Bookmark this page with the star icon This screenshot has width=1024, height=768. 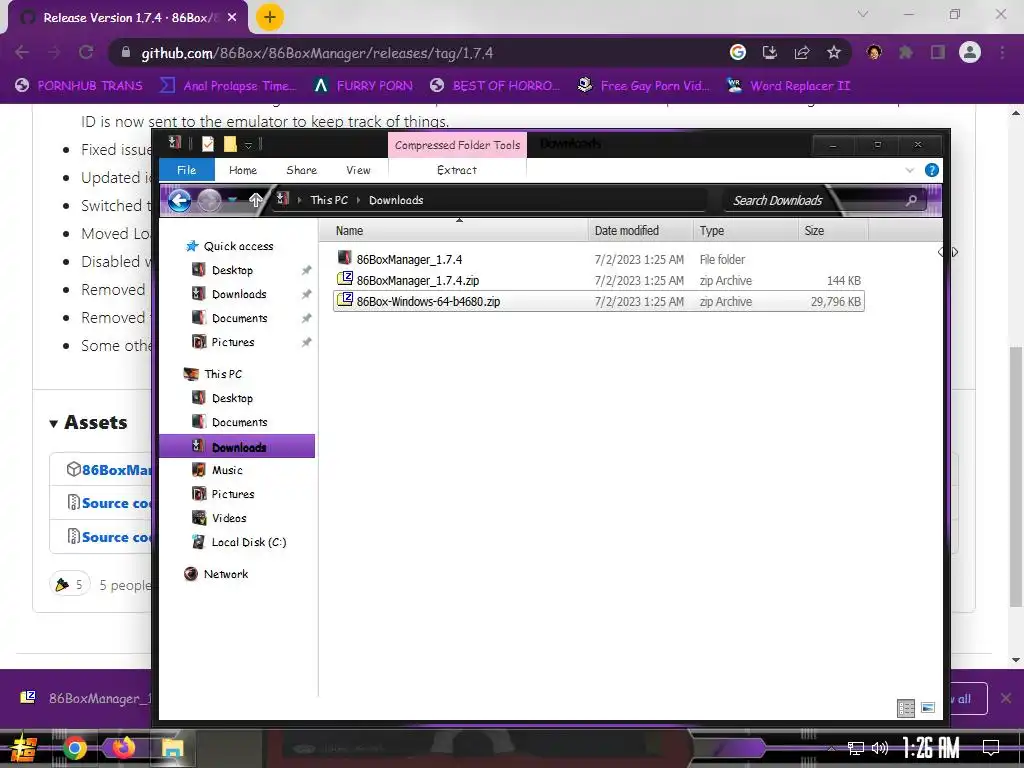click(833, 52)
